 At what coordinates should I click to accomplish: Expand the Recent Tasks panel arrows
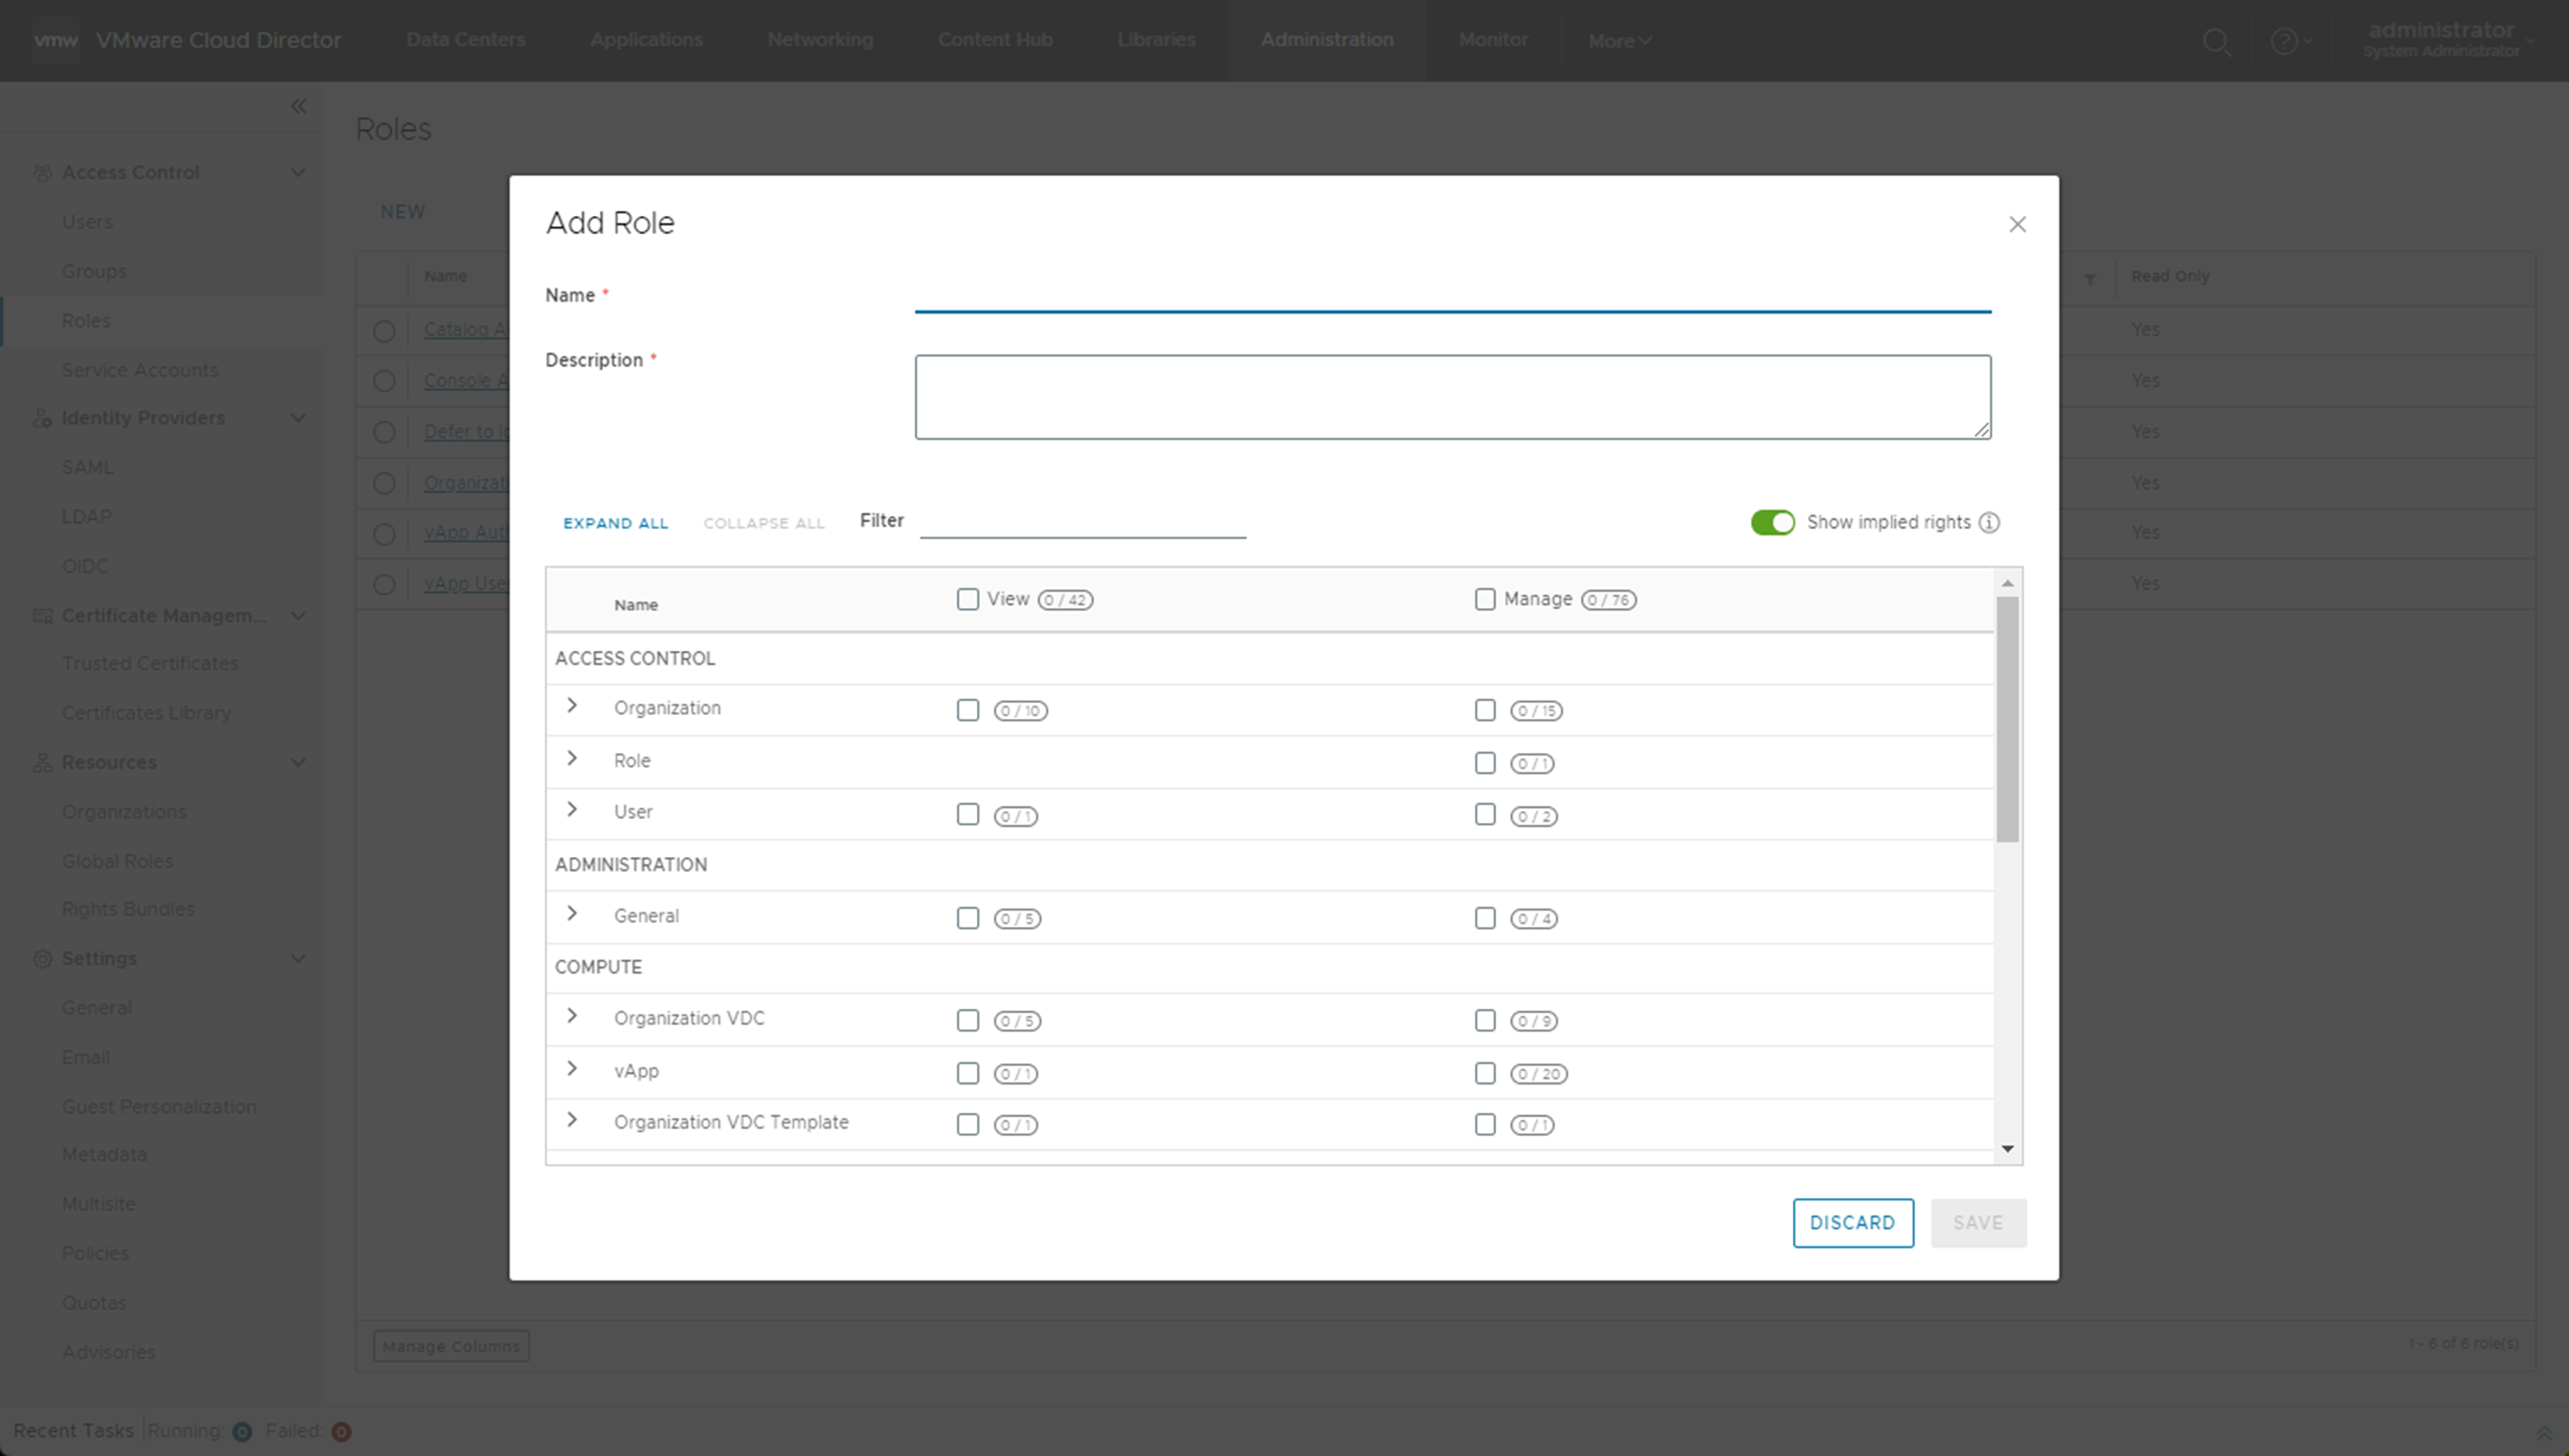coord(2543,1433)
